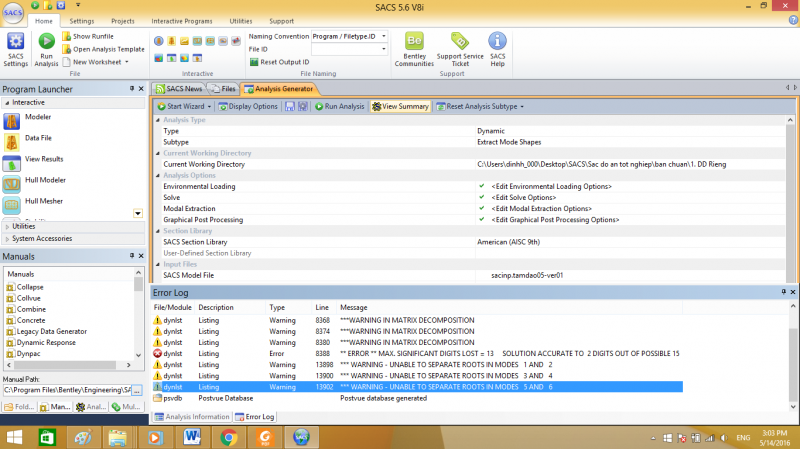Click the green Run Analysis ribbon button
800x449 pixels.
[x=46, y=49]
